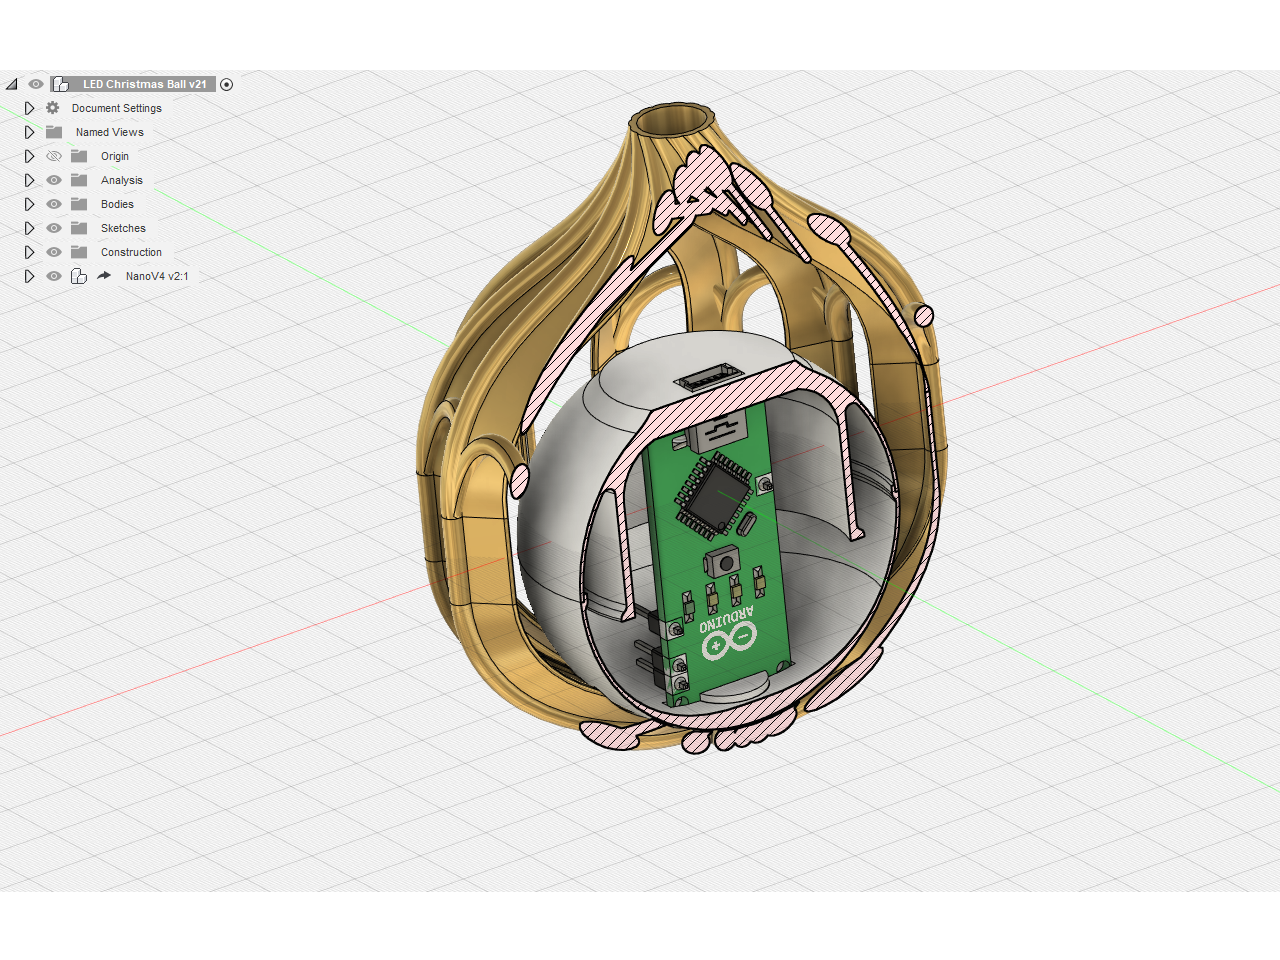
Task: Select the "Bodies" row label
Action: pyautogui.click(x=117, y=204)
